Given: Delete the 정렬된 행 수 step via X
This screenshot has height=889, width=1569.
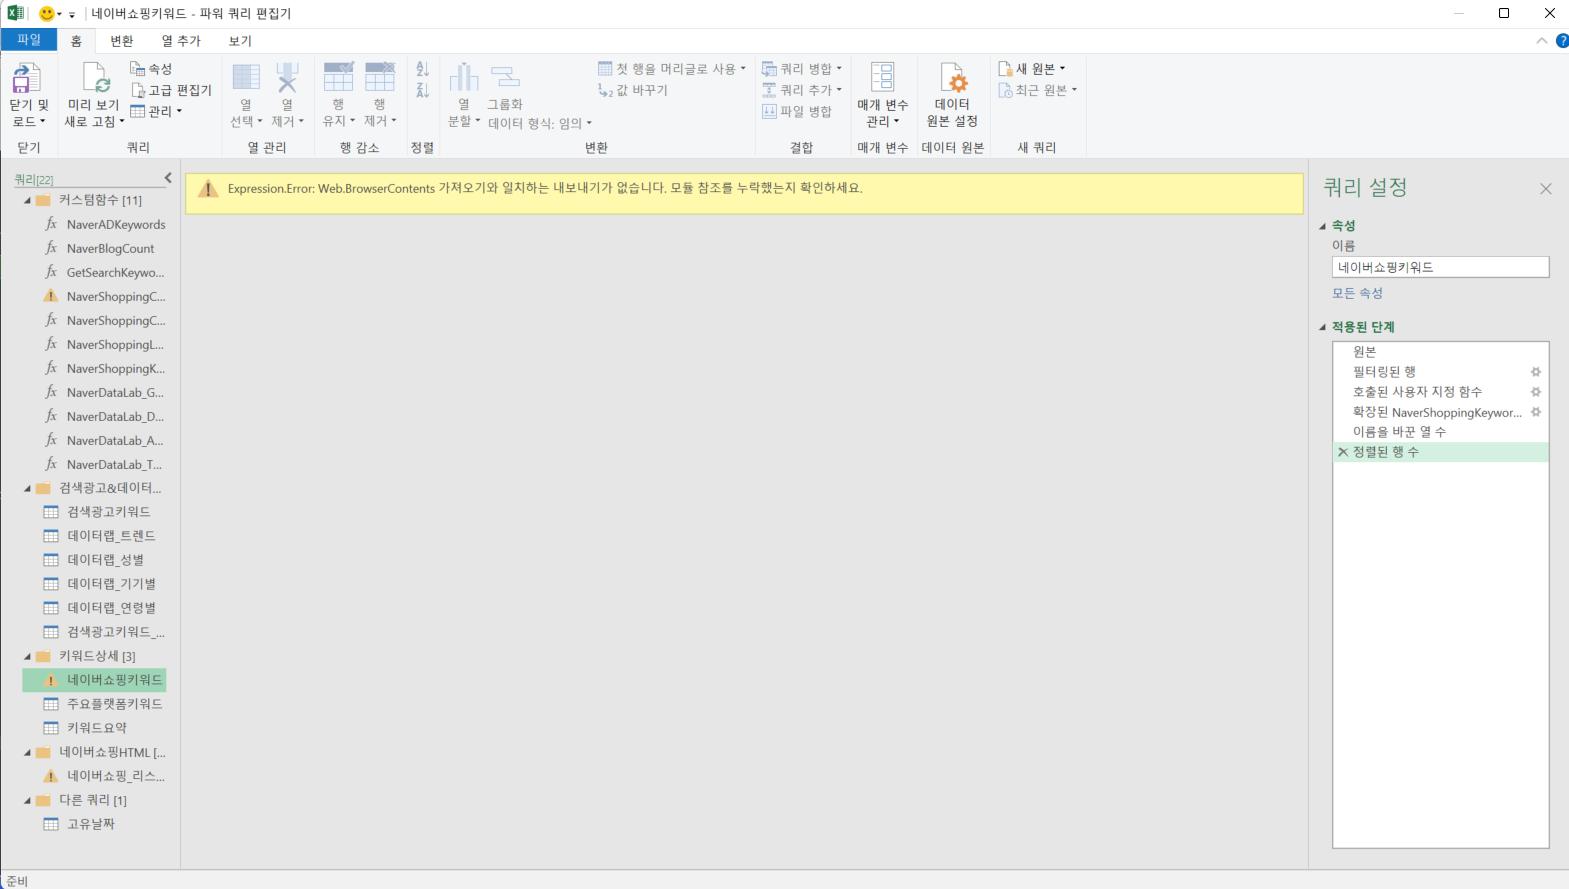Looking at the screenshot, I should [1342, 452].
